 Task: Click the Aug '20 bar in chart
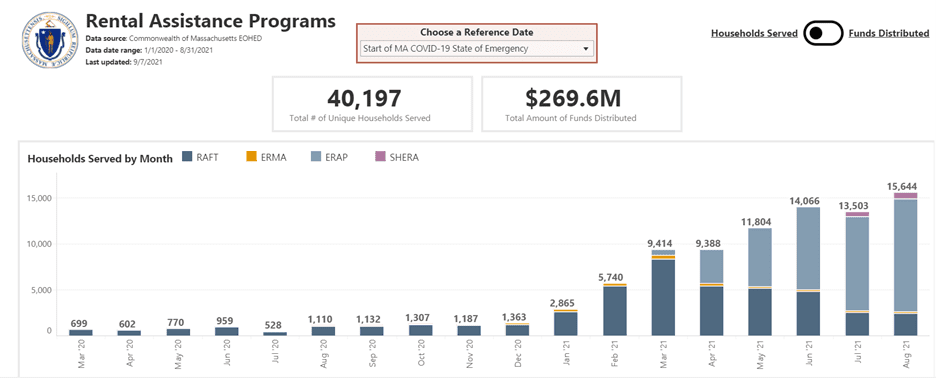click(324, 331)
